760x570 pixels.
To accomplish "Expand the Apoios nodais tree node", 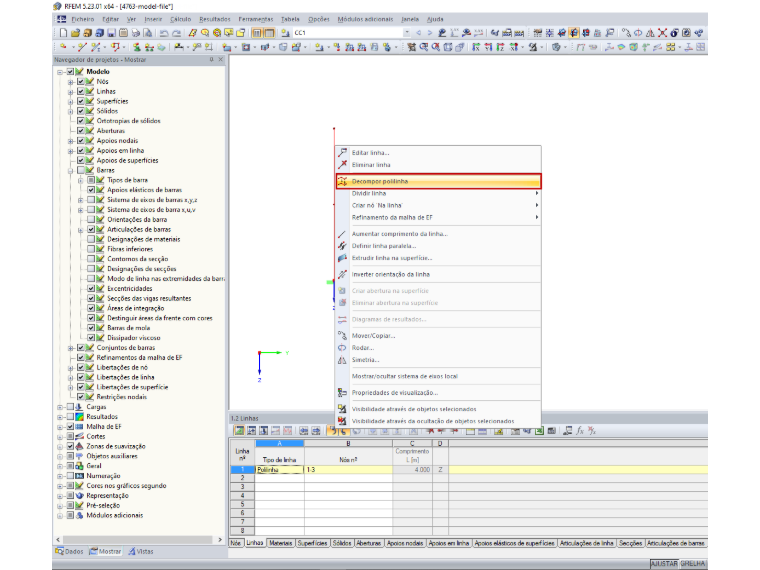I will click(x=70, y=141).
